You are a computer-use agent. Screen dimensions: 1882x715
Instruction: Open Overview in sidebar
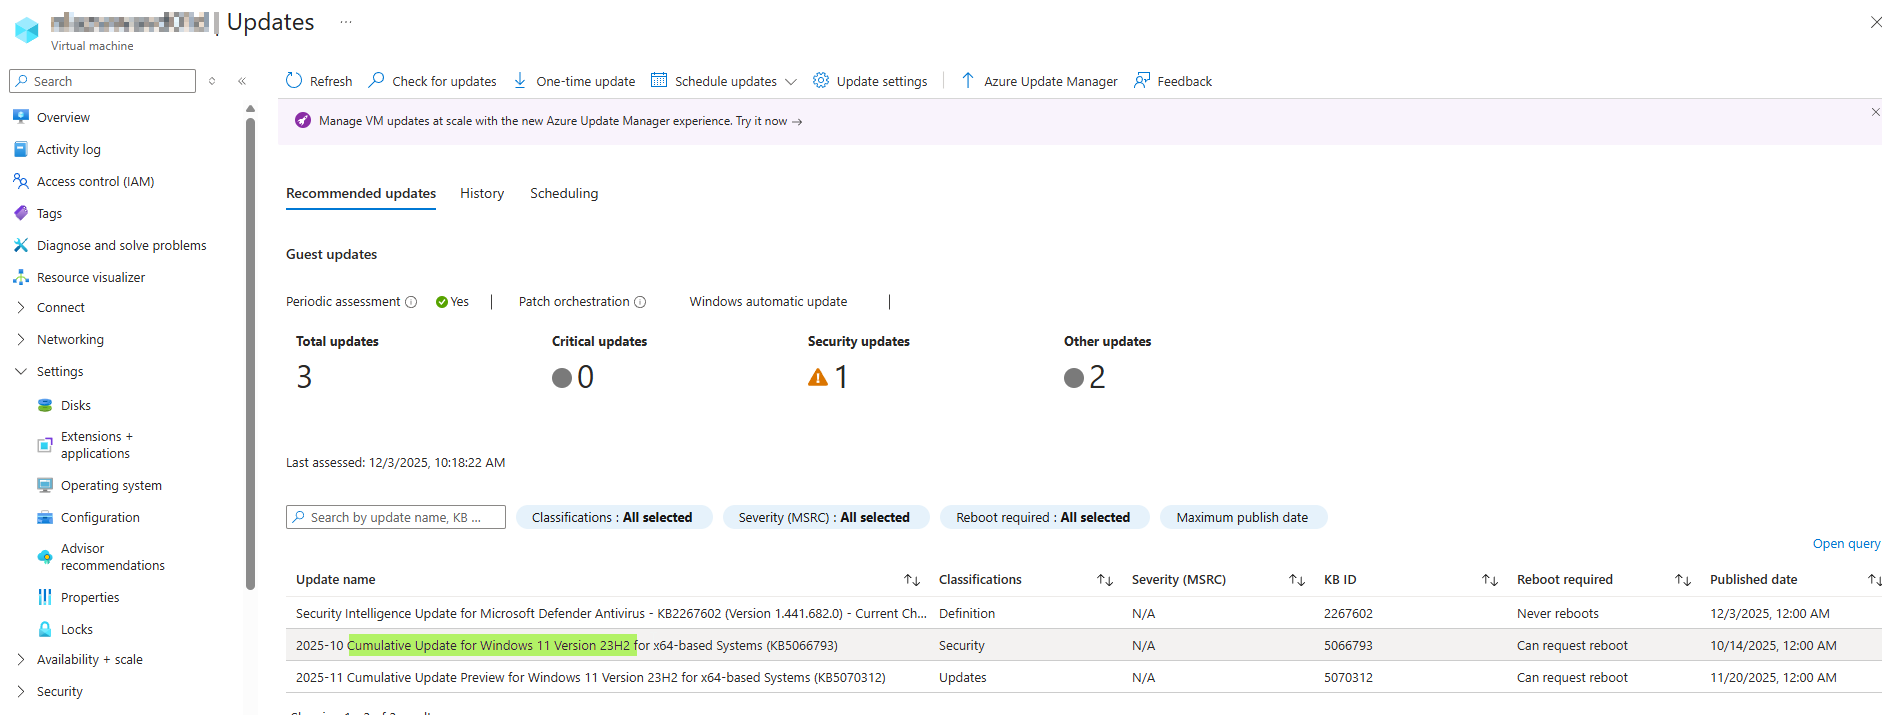(63, 117)
